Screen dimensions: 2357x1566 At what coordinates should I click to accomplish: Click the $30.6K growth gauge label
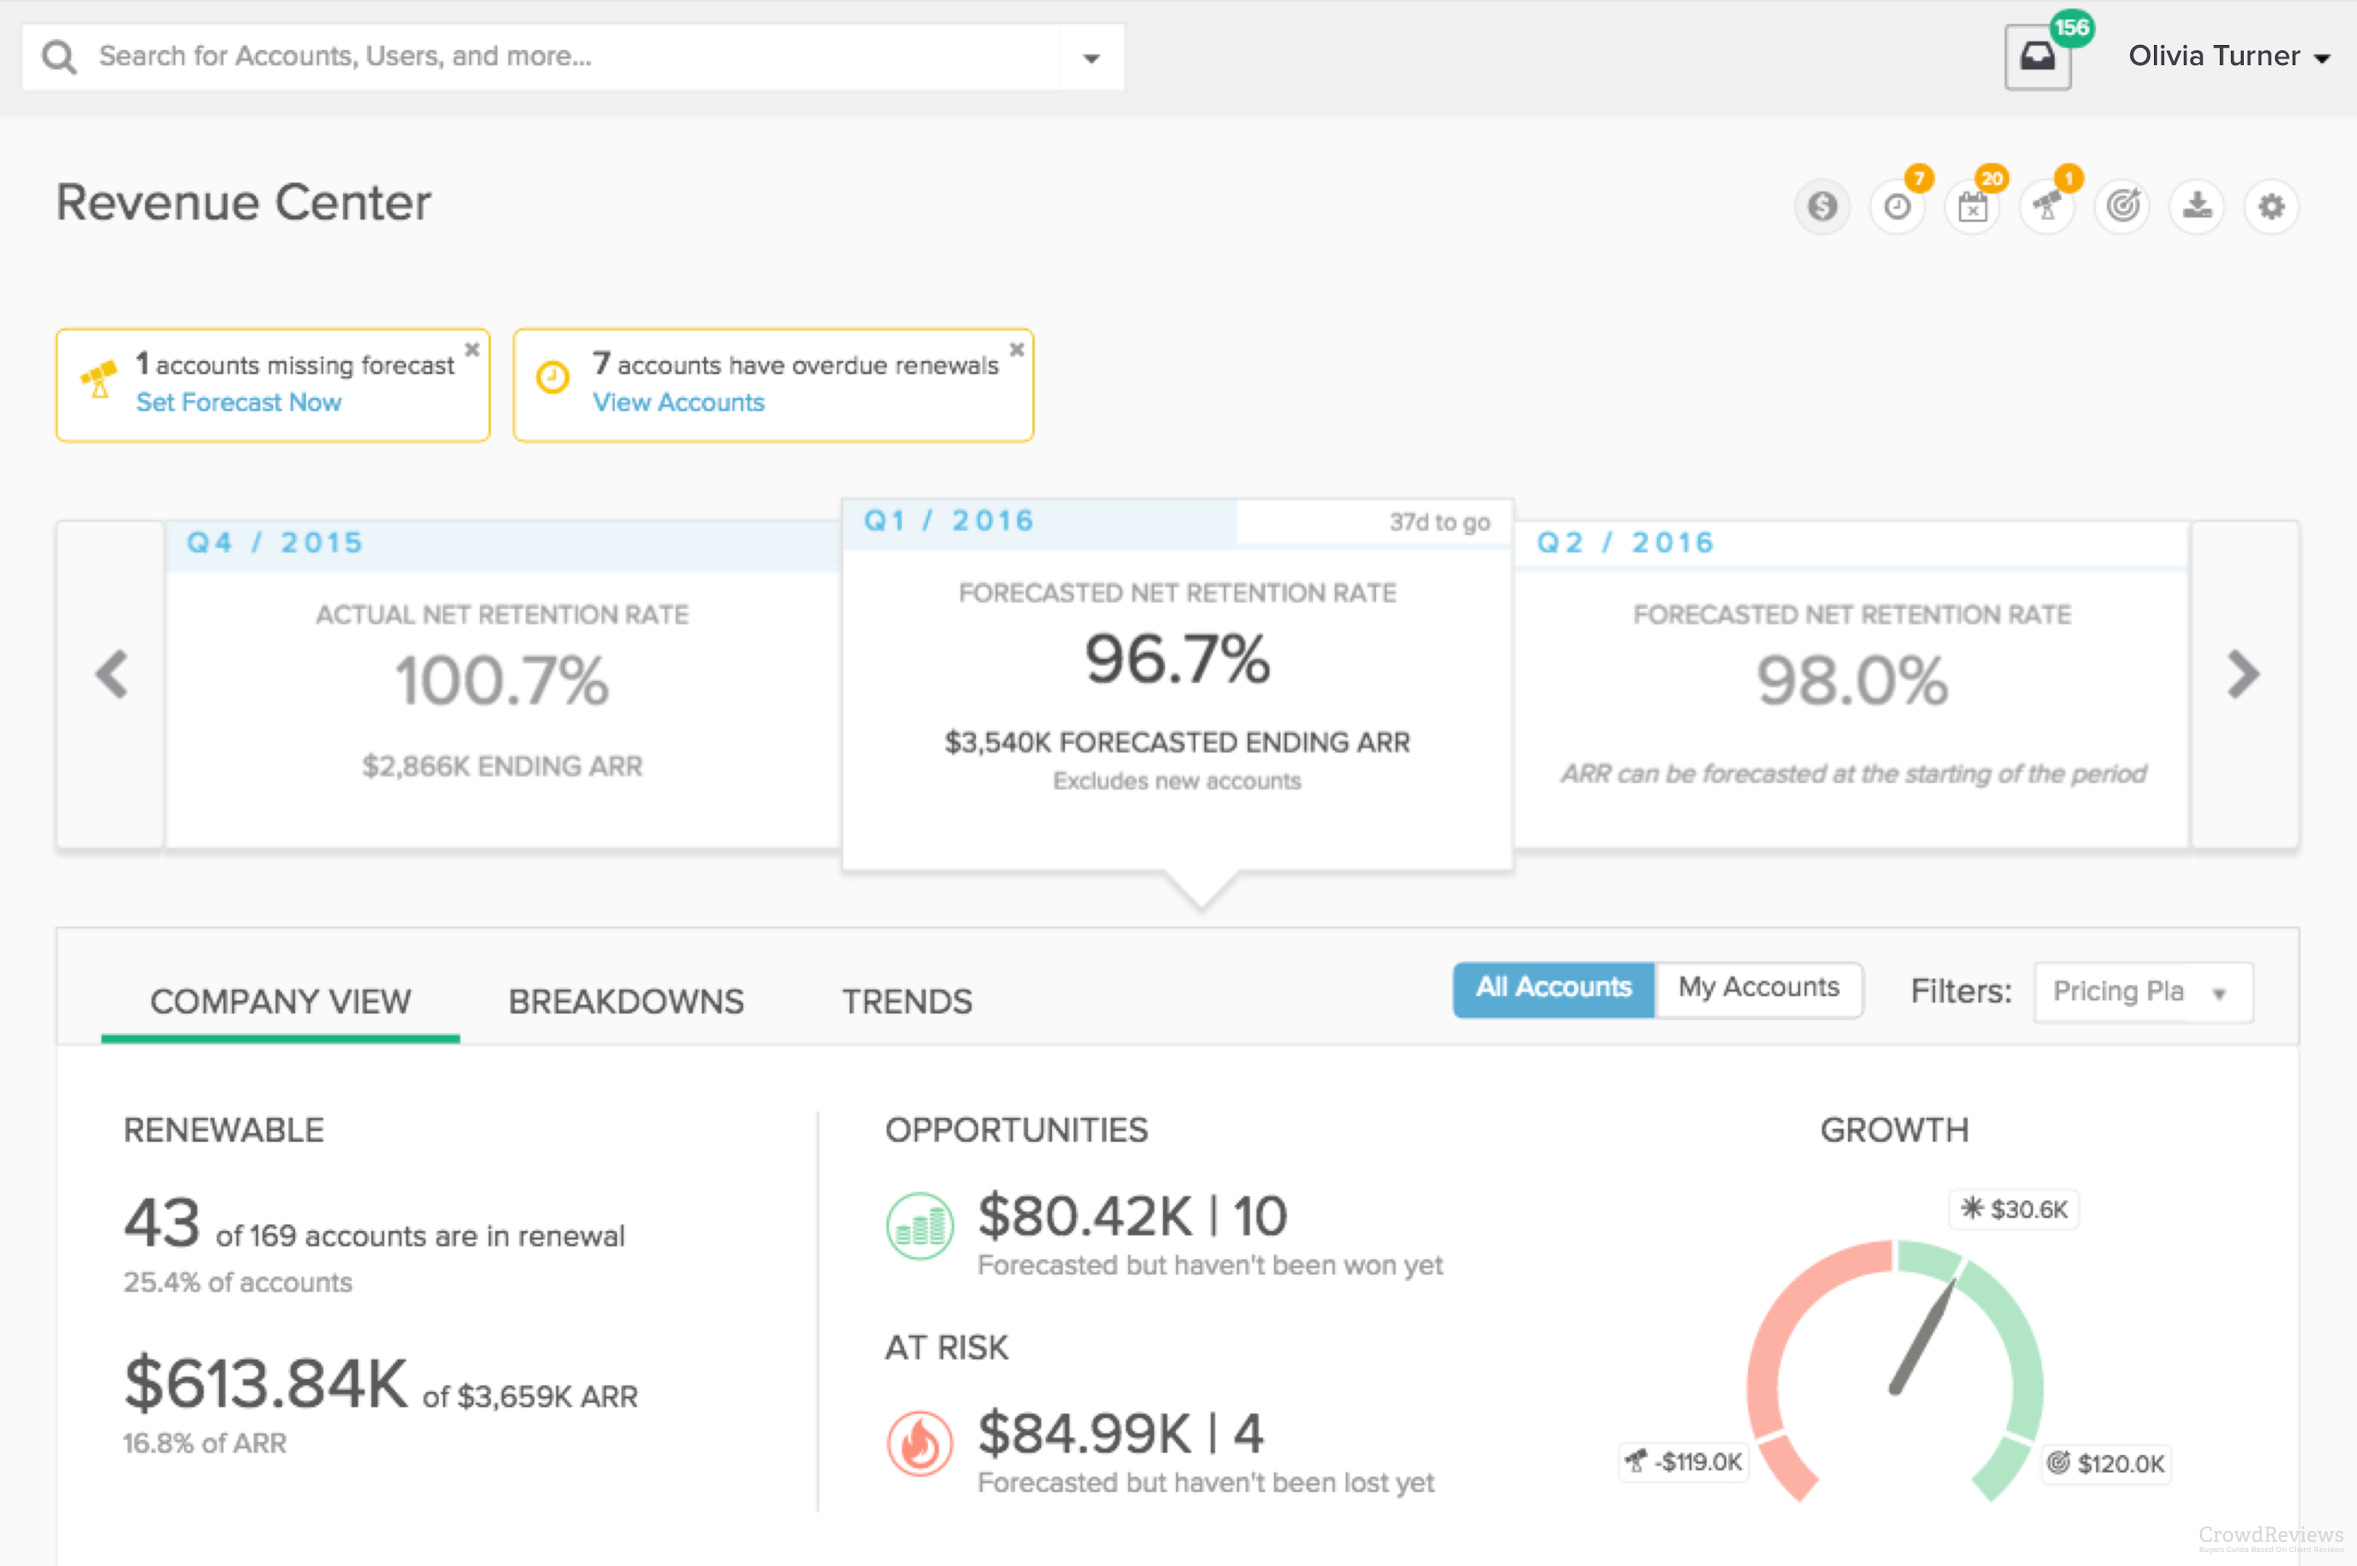(x=2014, y=1209)
